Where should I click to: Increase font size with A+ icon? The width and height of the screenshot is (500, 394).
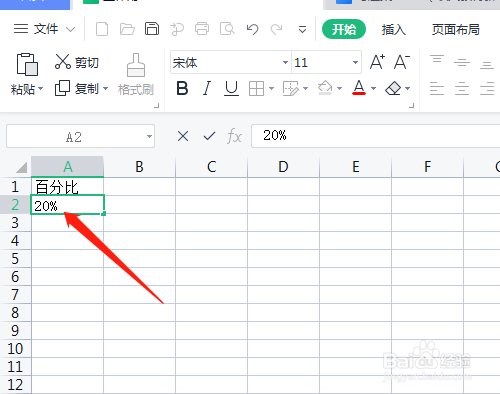(x=377, y=62)
